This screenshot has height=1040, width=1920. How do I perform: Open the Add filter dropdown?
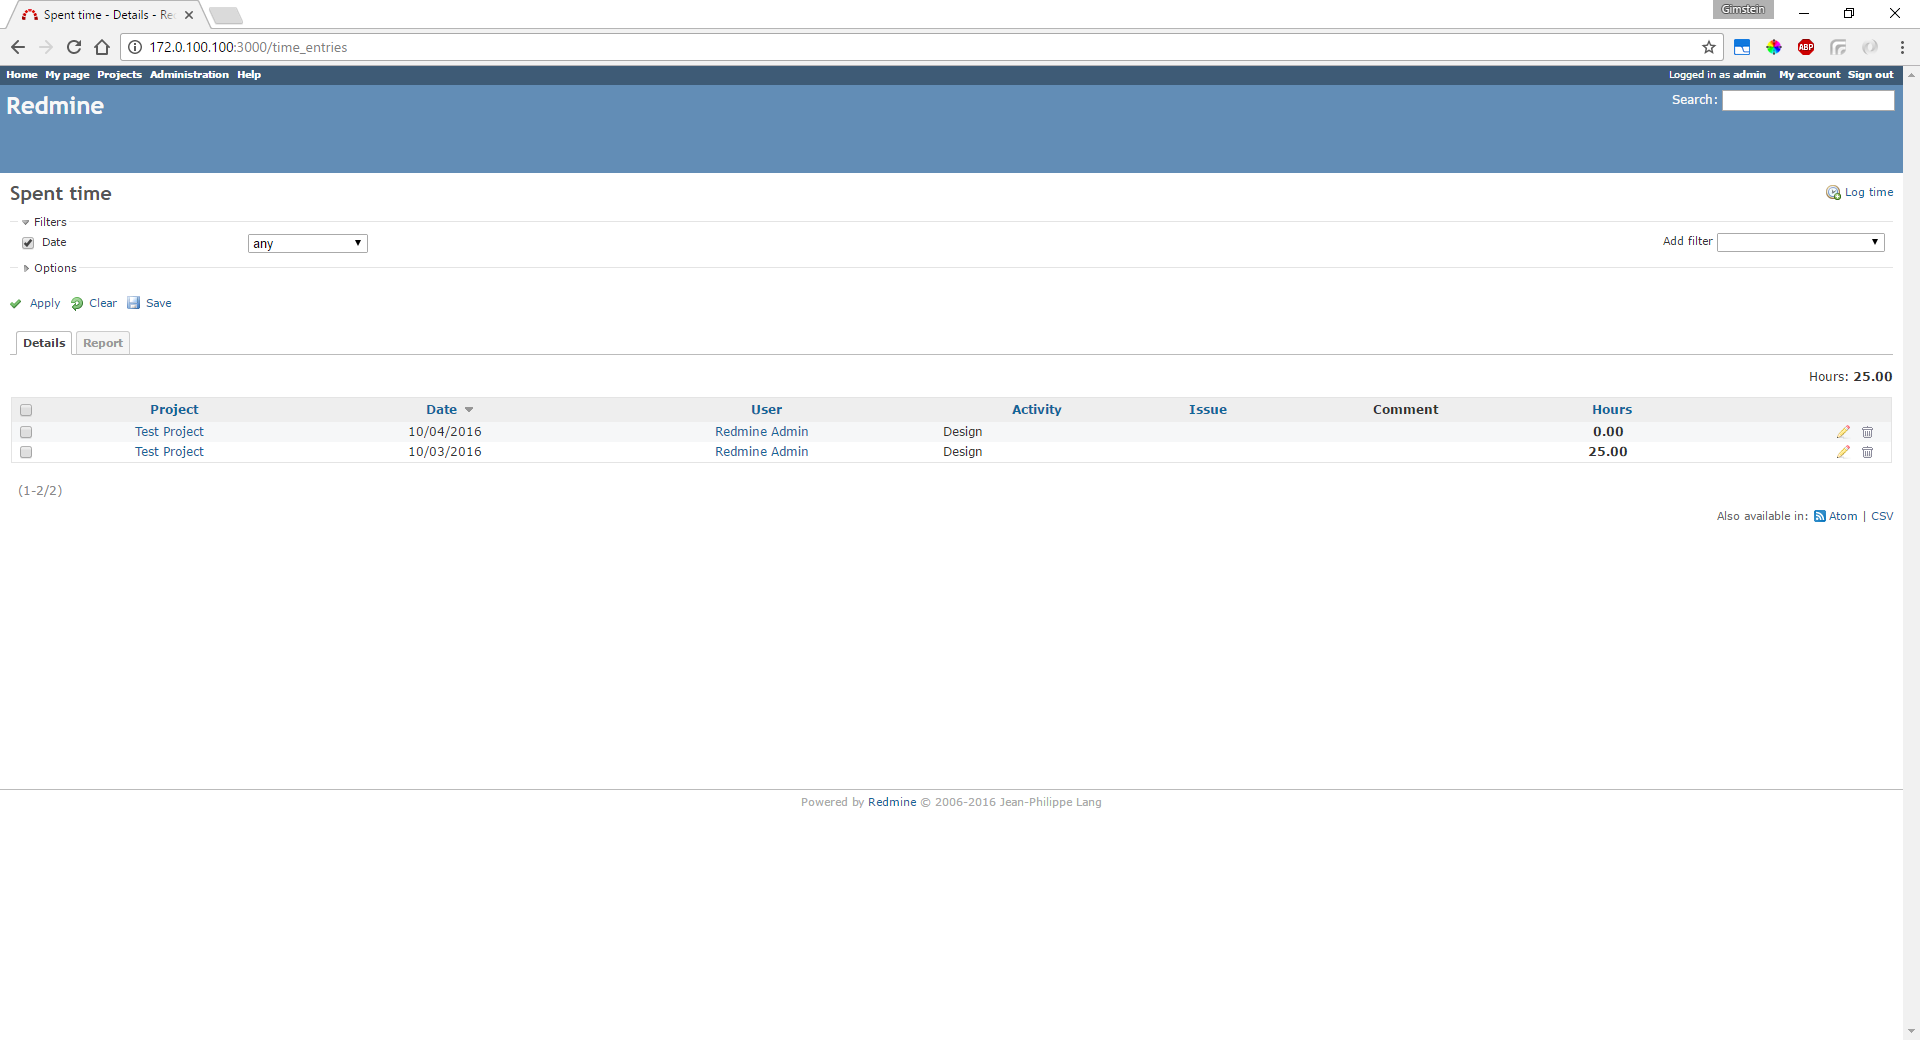pos(1800,242)
